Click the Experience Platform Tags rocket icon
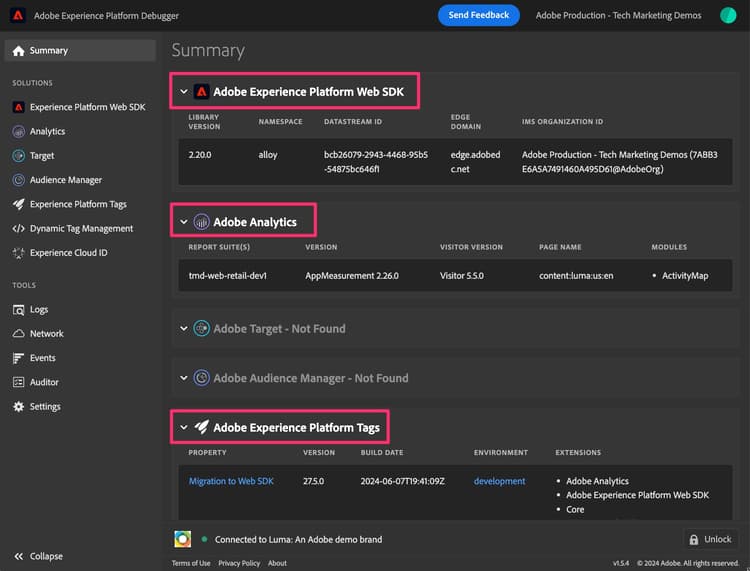This screenshot has height=571, width=750. click(19, 204)
